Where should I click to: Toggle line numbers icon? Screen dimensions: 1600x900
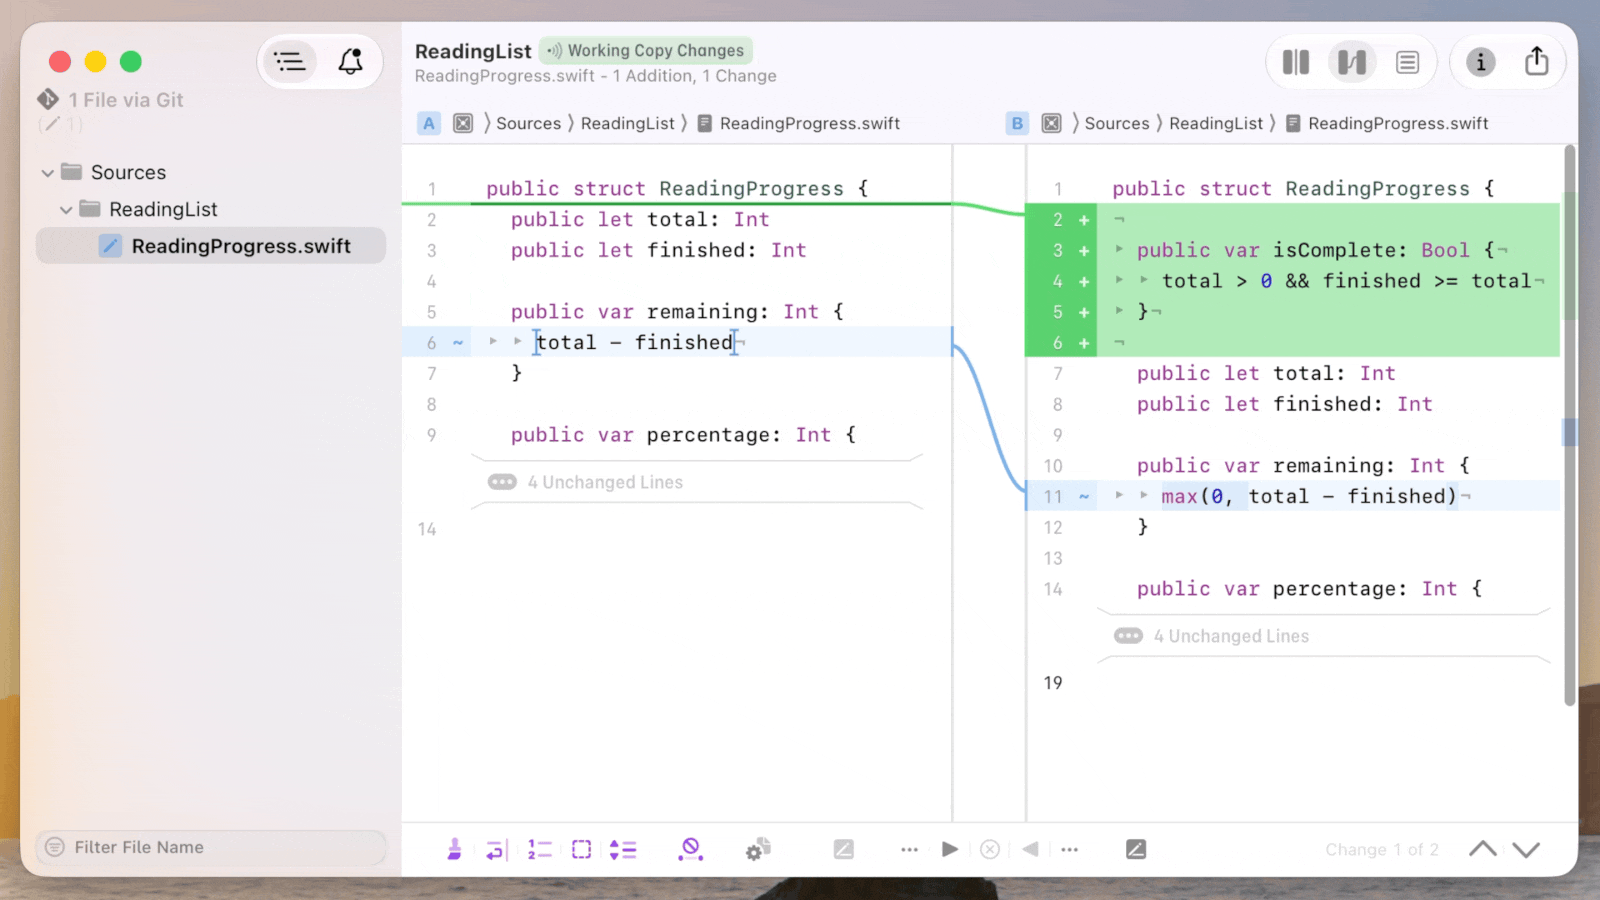point(539,849)
